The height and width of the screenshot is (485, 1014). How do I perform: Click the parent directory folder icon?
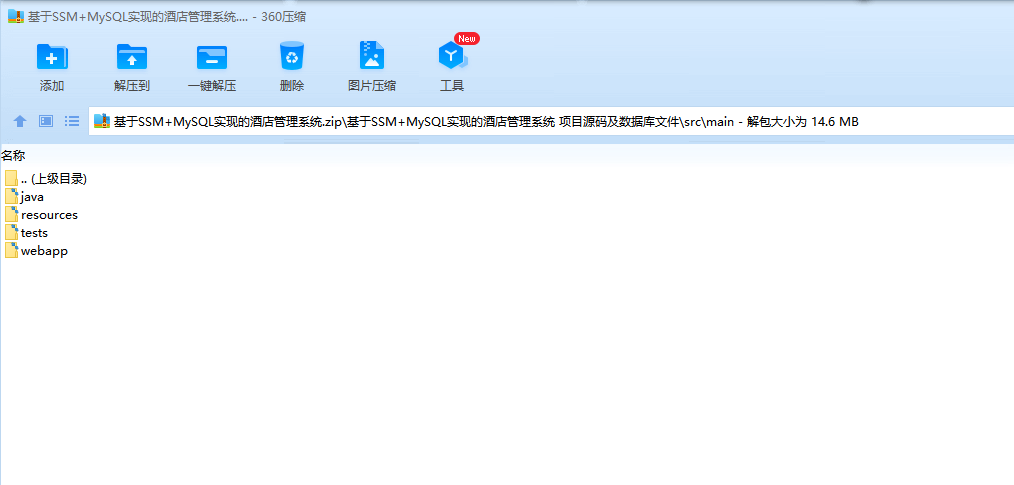(11, 178)
